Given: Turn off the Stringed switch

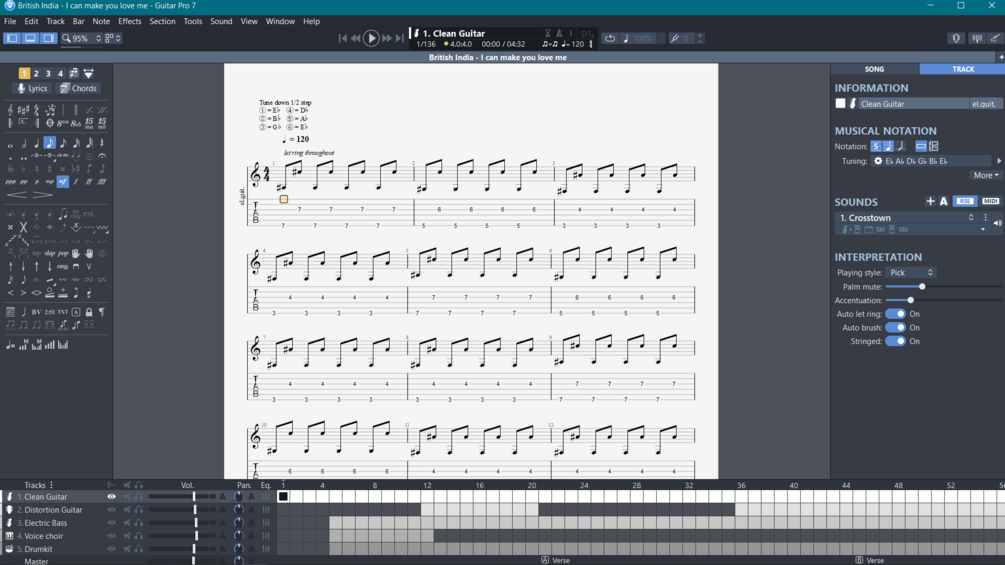Looking at the screenshot, I should click(895, 341).
